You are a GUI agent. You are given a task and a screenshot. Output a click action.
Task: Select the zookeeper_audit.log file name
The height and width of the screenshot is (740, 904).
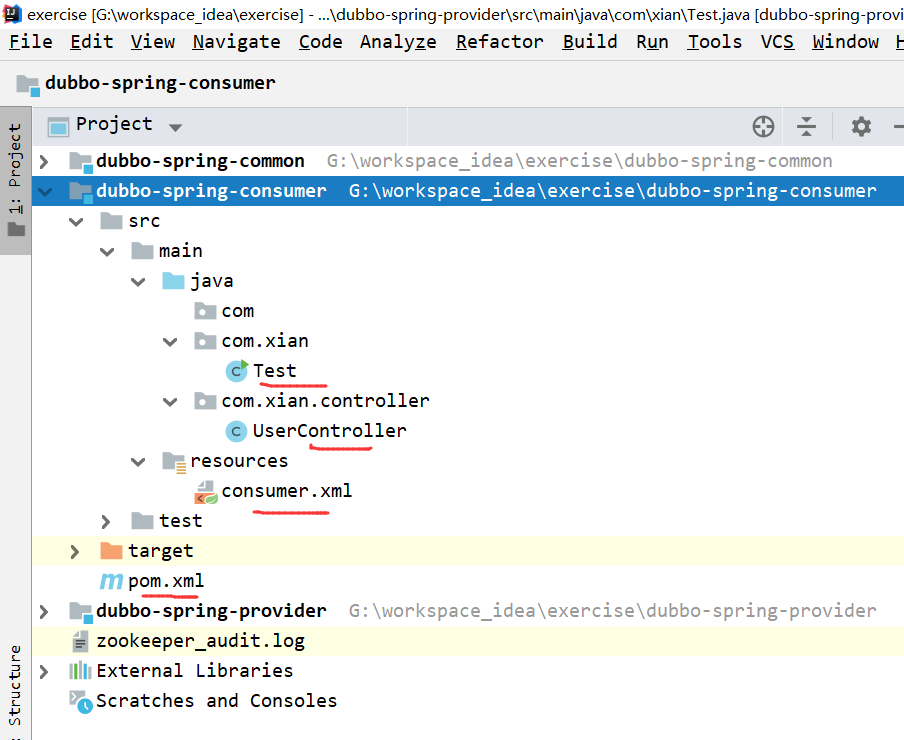pos(201,641)
